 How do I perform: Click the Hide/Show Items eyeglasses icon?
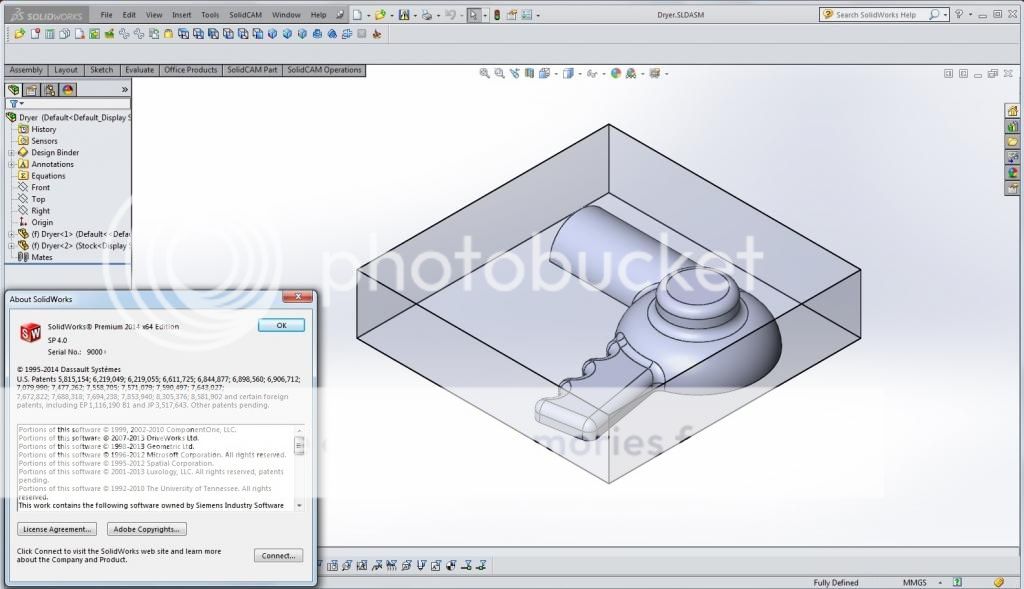point(592,73)
